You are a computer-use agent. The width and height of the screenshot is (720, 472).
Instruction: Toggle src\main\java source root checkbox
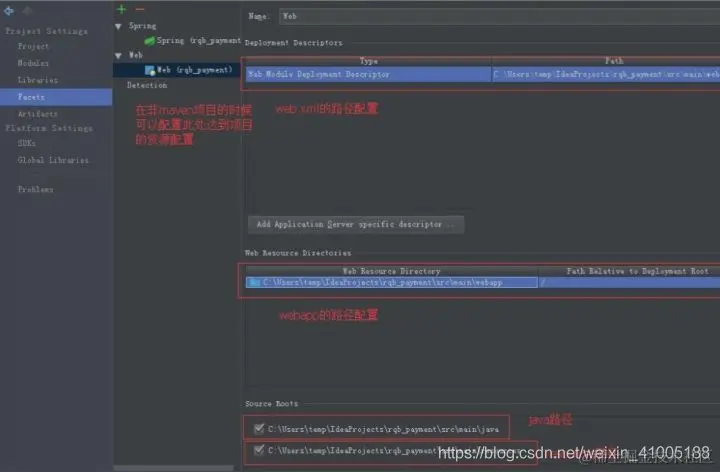pos(259,428)
